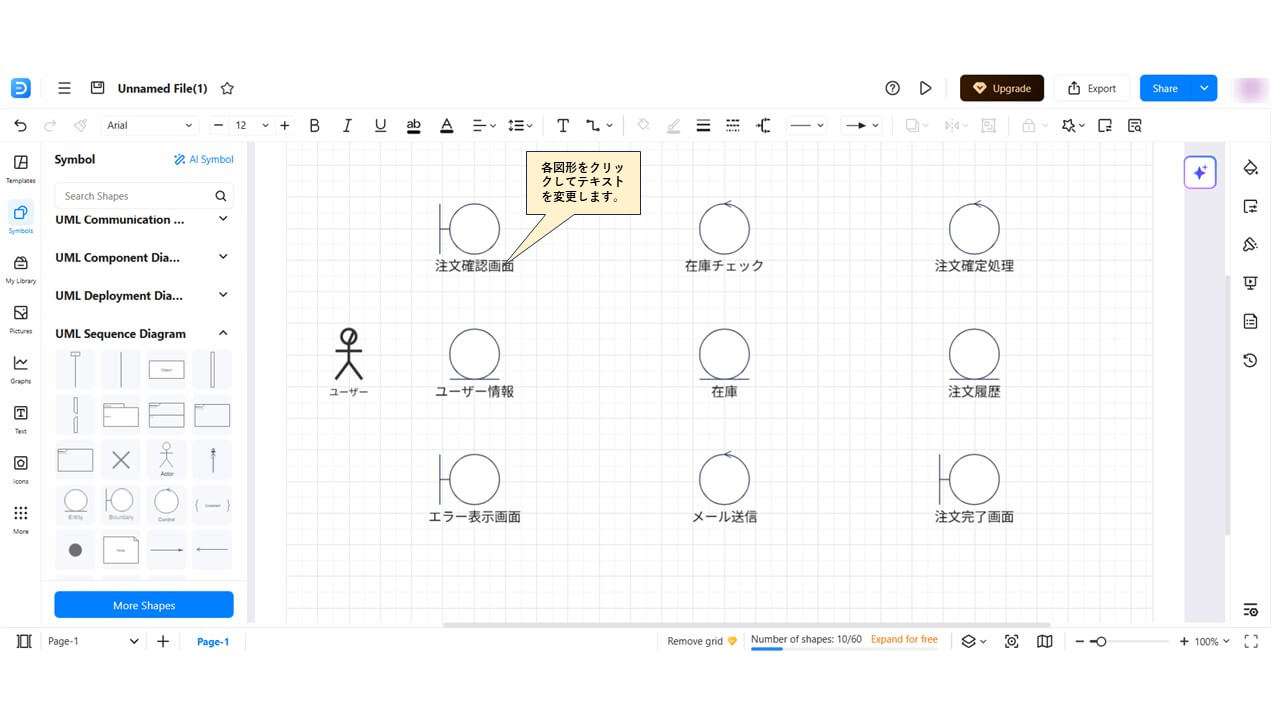Click the Upgrade button
The width and height of the screenshot is (1280, 720).
pos(1001,88)
